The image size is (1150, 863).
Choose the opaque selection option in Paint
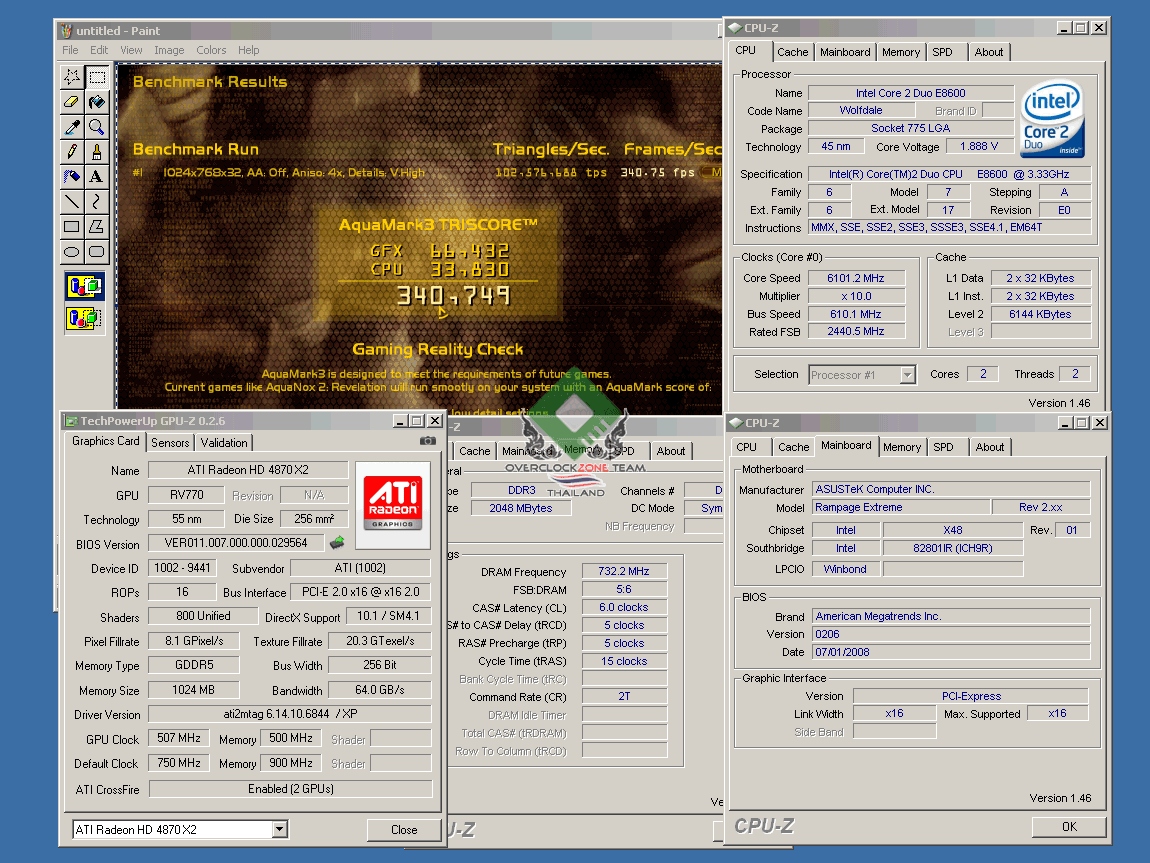84,287
